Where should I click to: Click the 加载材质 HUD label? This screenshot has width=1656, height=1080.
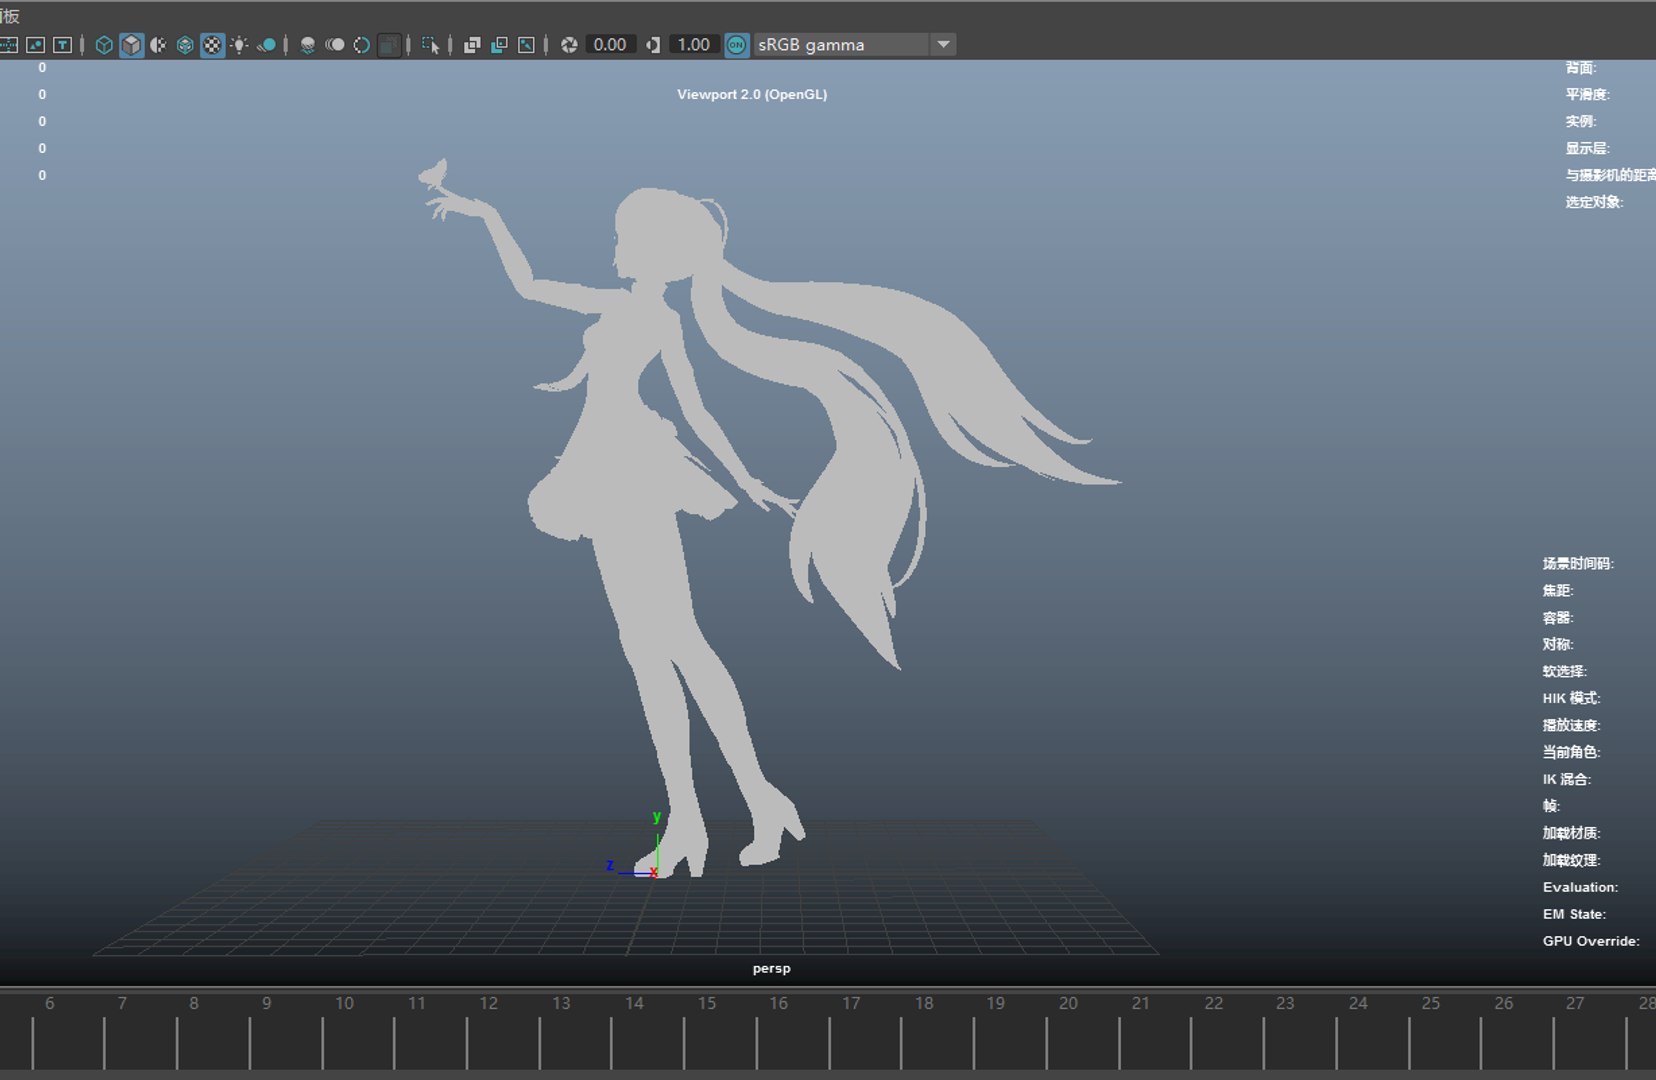1571,833
